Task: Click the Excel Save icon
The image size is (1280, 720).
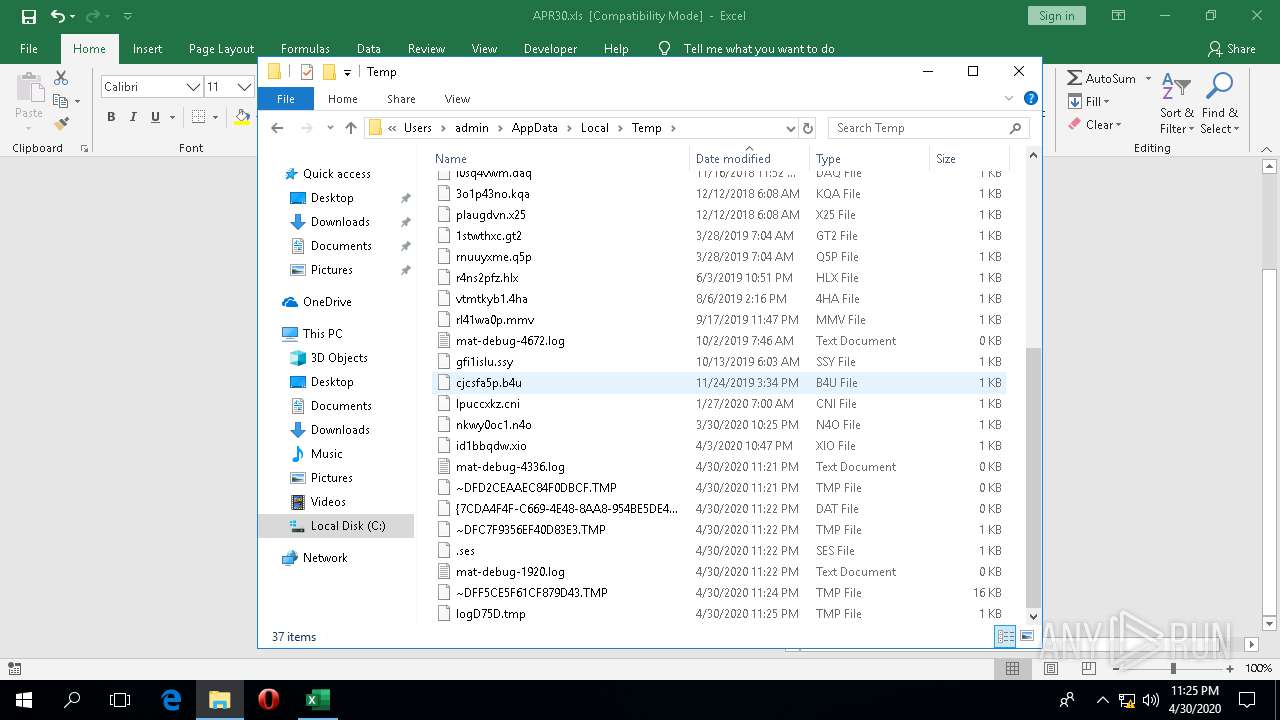Action: click(x=28, y=16)
